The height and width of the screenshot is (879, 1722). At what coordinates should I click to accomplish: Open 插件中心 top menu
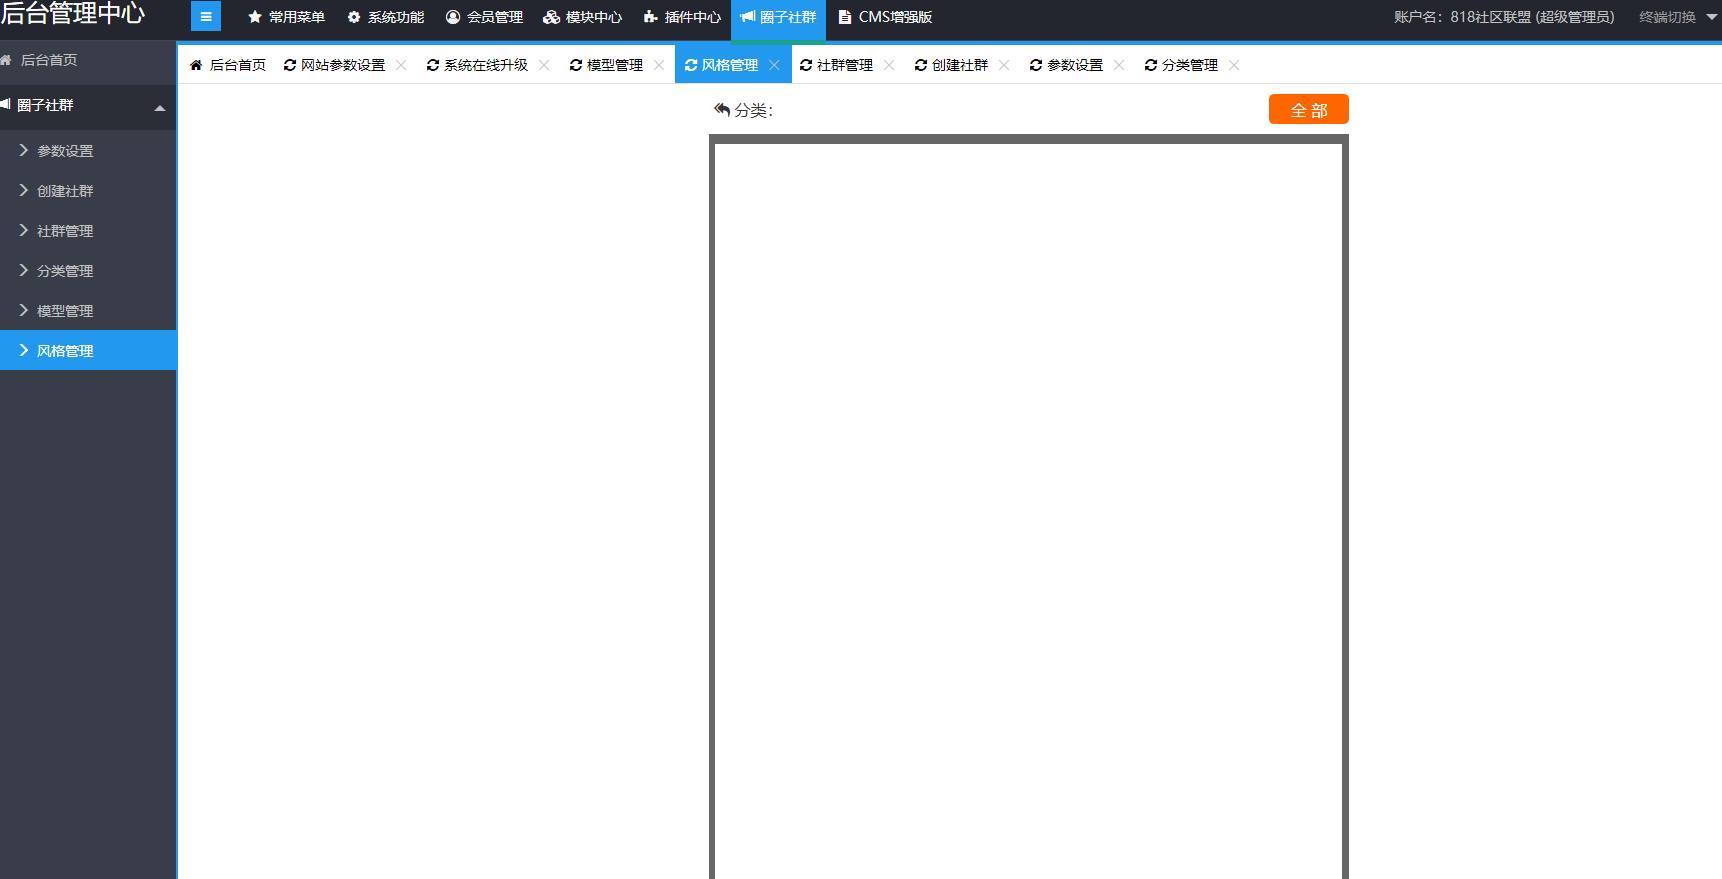click(682, 17)
